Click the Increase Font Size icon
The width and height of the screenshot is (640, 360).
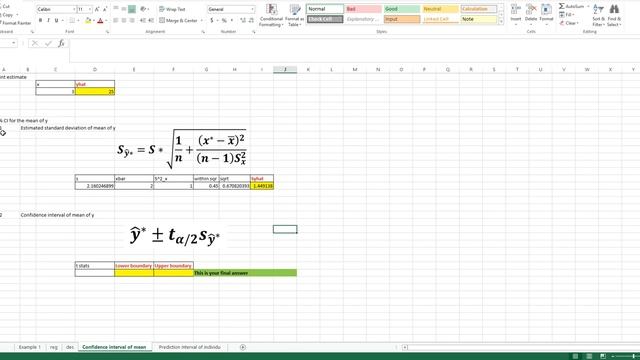tap(97, 9)
